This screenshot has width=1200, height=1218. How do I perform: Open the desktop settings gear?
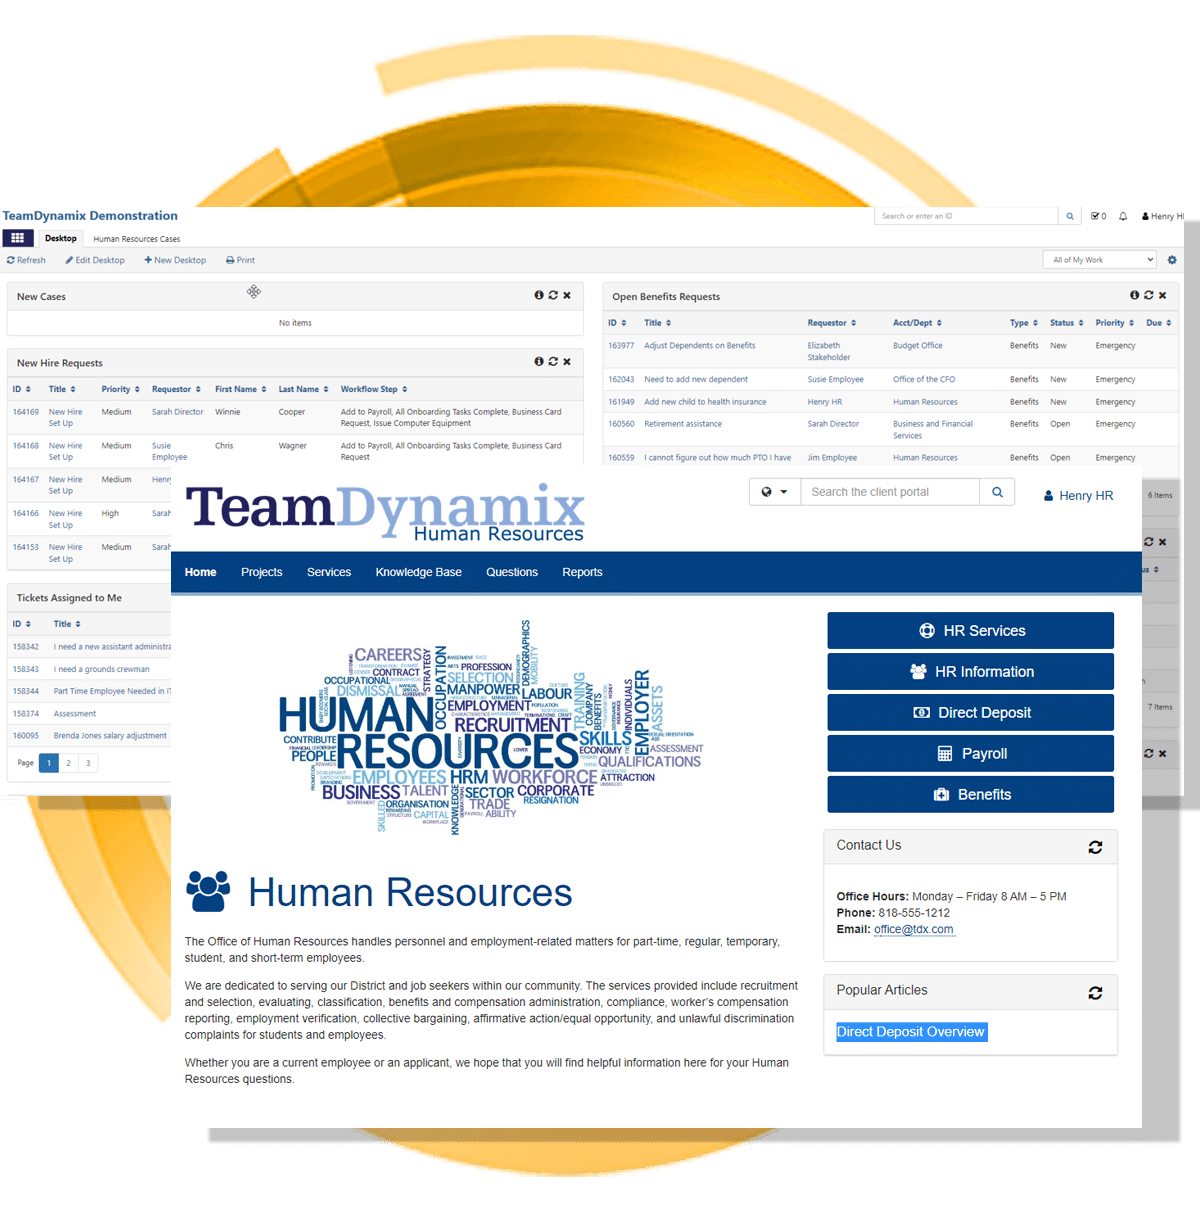tap(1172, 260)
